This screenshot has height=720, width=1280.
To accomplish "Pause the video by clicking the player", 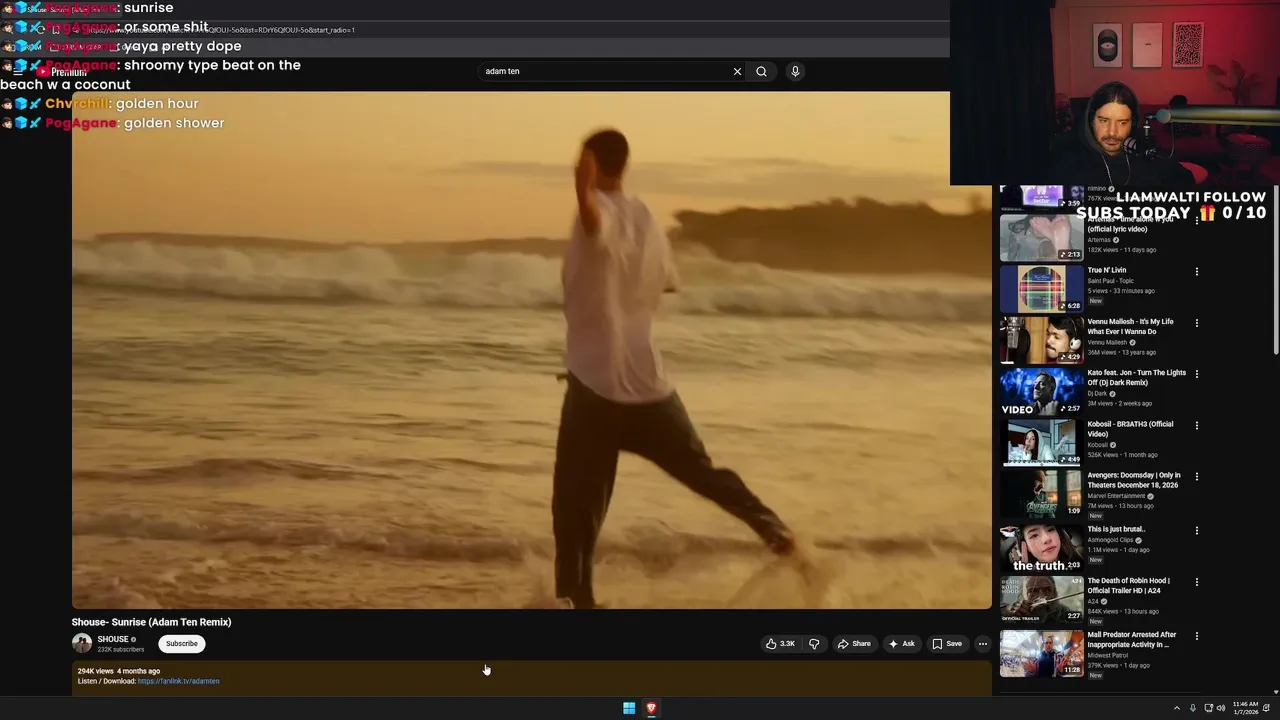I will 531,350.
